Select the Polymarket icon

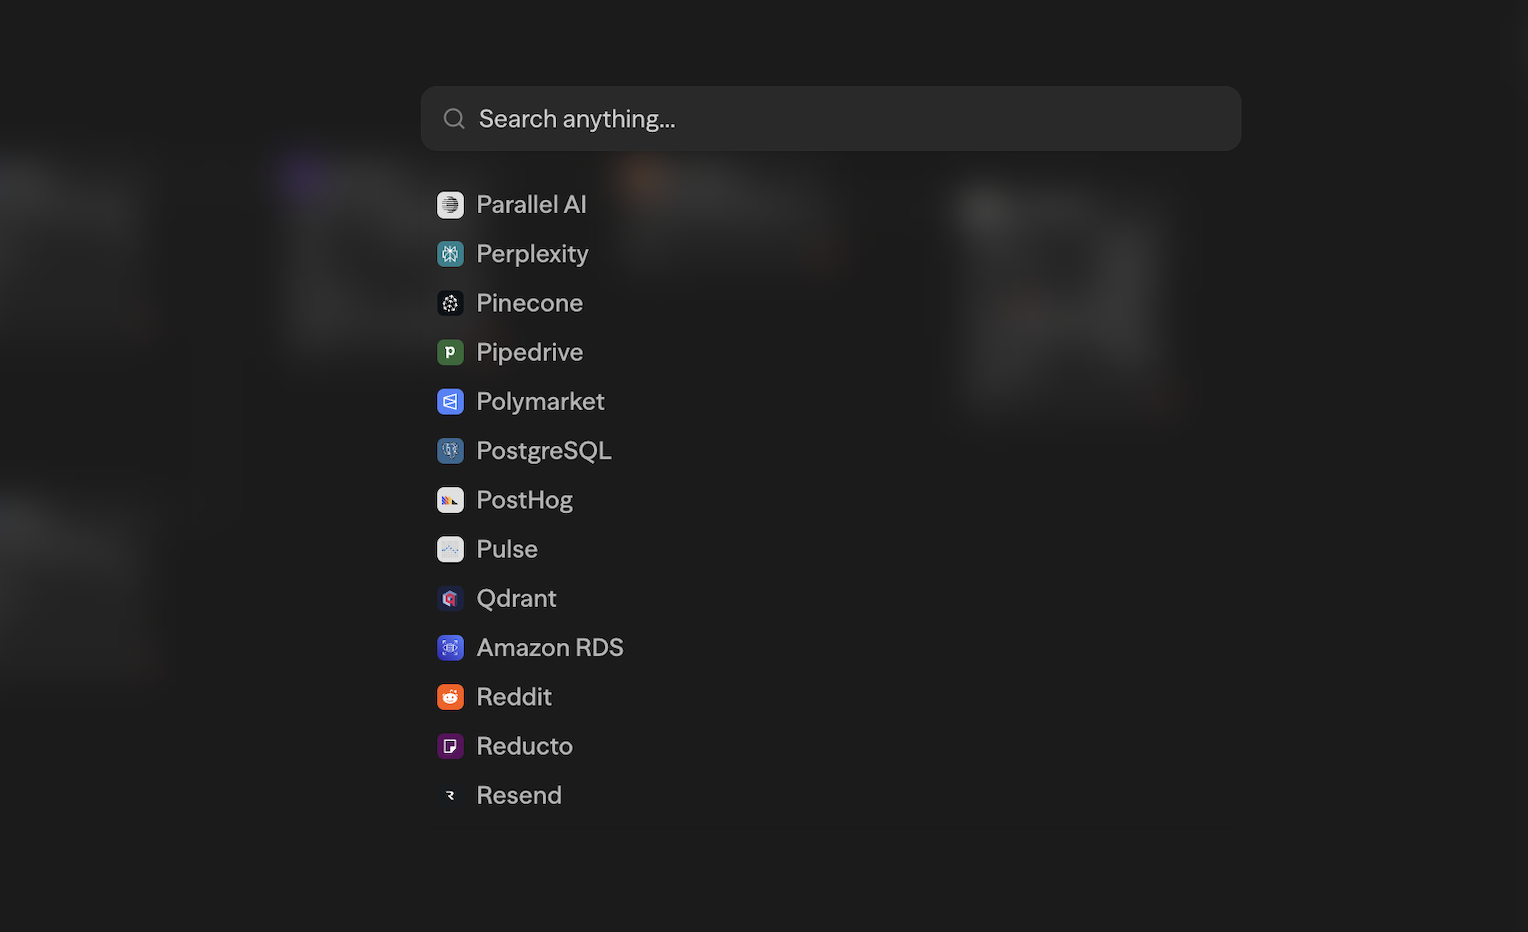(x=450, y=401)
